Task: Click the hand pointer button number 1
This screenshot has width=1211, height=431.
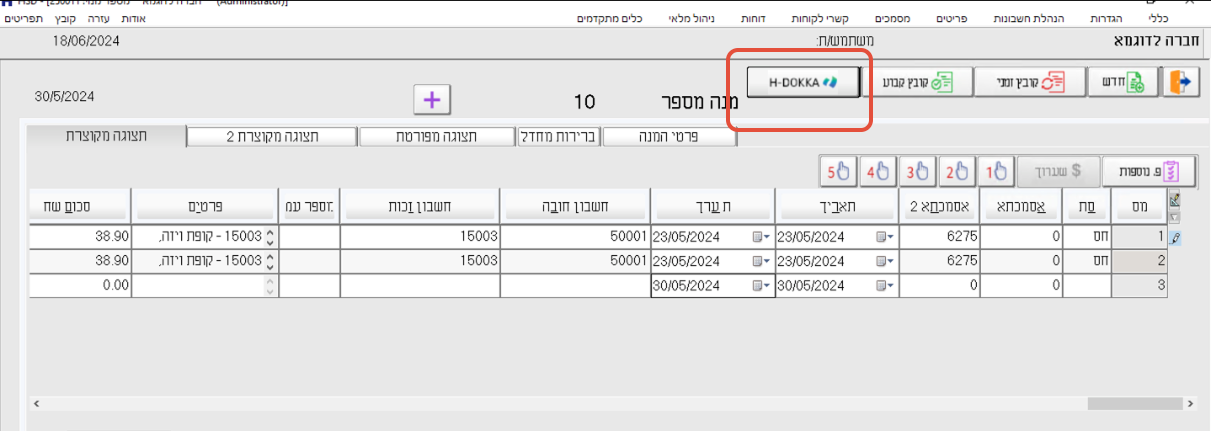Action: [995, 171]
